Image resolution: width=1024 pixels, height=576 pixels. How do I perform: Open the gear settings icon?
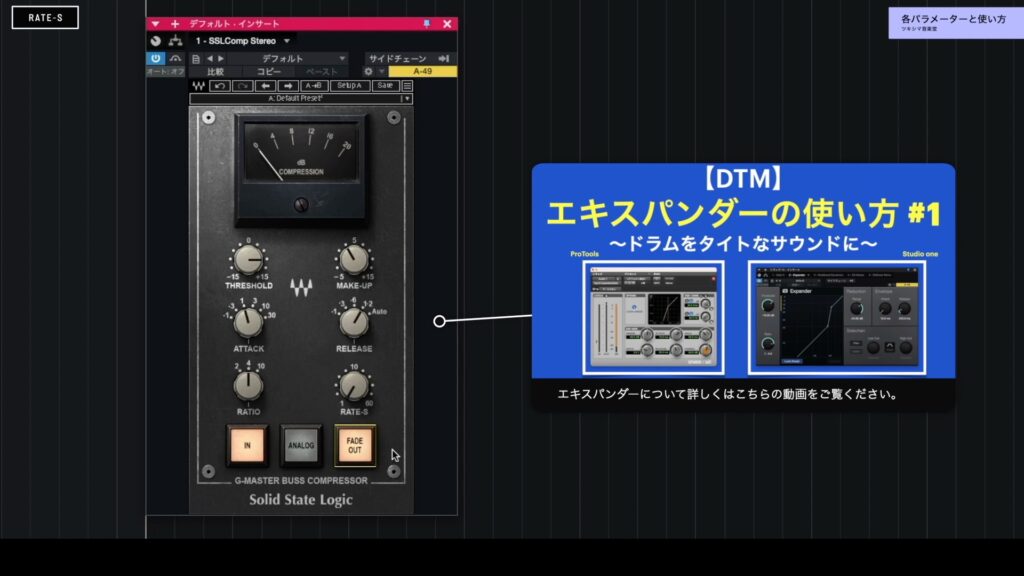pyautogui.click(x=368, y=71)
